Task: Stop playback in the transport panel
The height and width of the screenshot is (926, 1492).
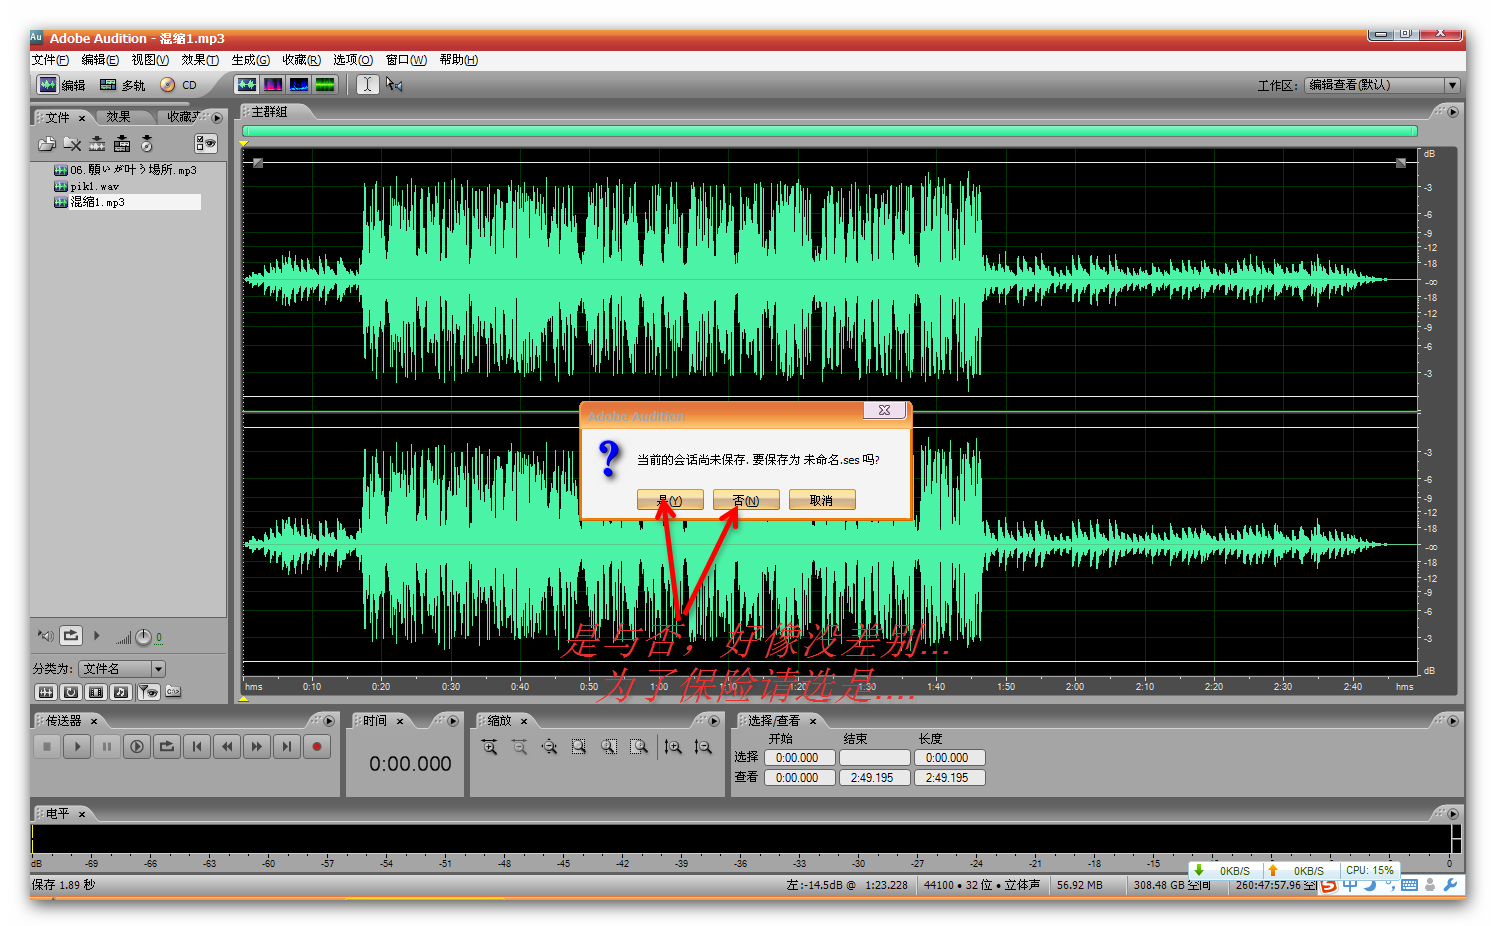Action: click(47, 746)
